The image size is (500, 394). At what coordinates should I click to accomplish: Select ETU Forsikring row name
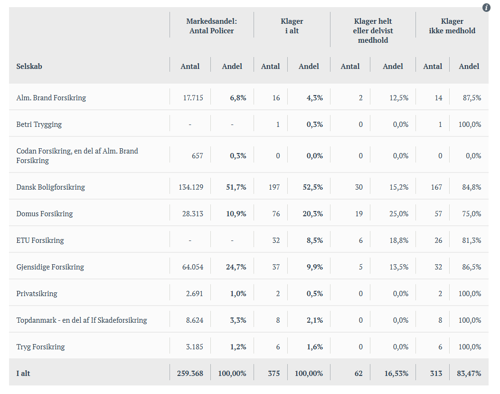(40, 240)
